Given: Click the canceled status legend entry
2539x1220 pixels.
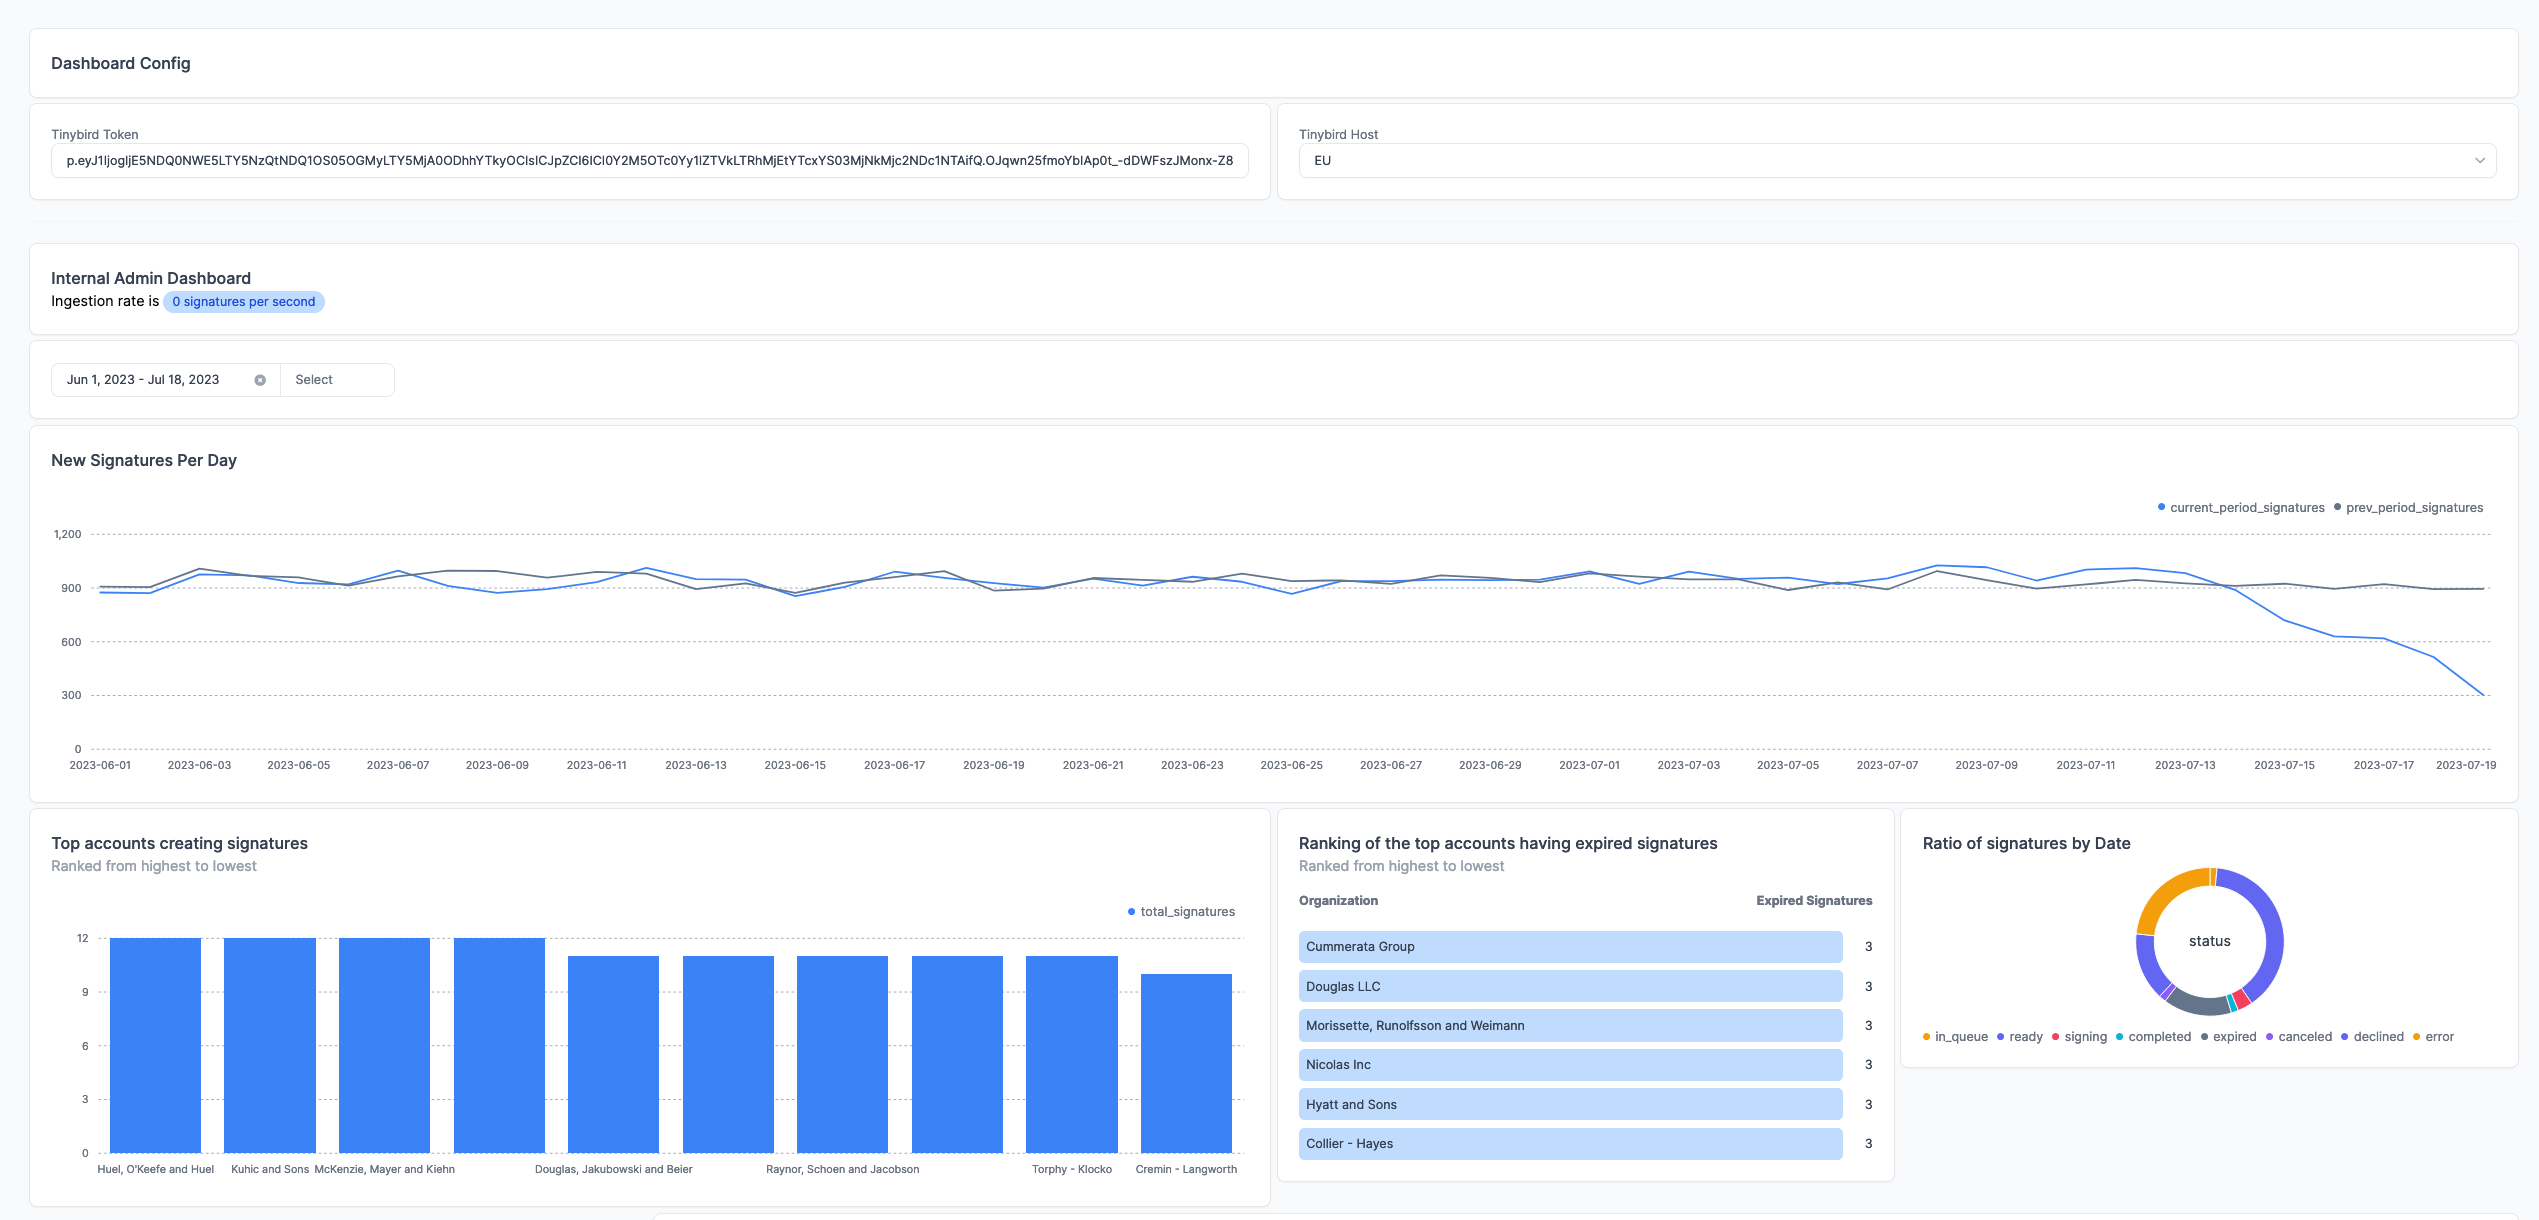Looking at the screenshot, I should point(2304,1037).
